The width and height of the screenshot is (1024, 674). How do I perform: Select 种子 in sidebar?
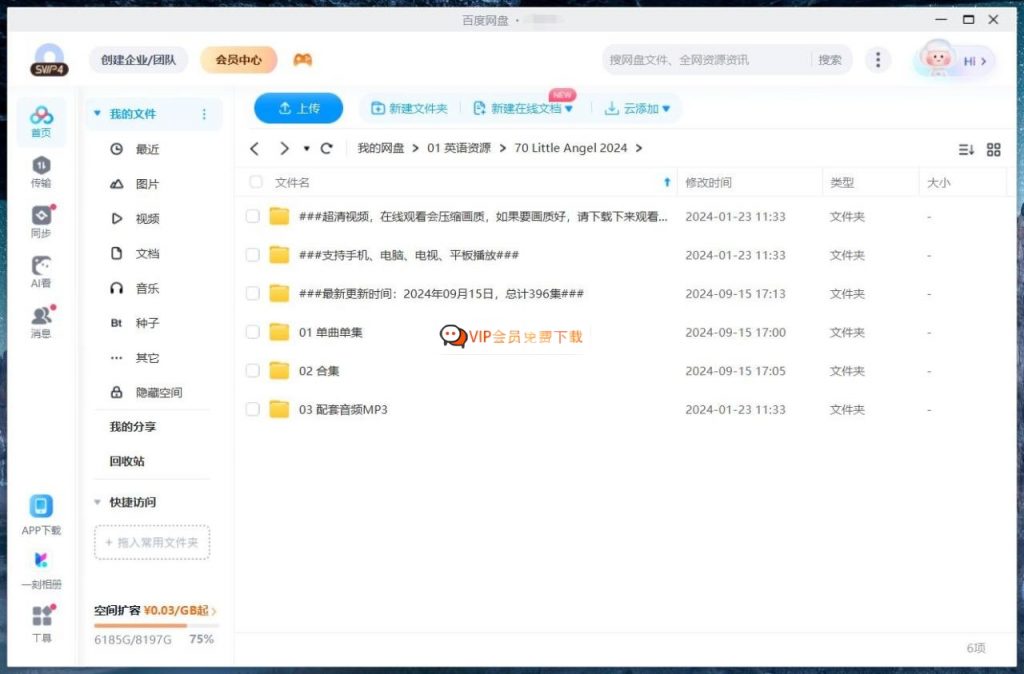tap(147, 323)
